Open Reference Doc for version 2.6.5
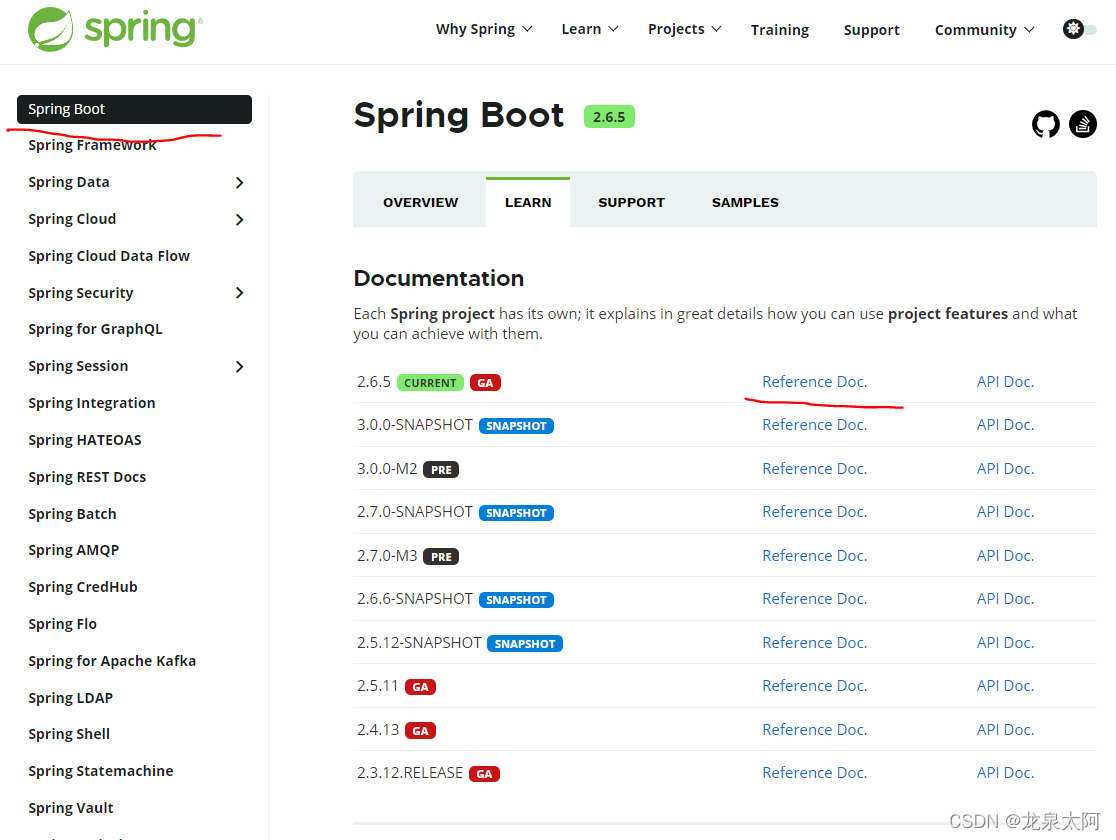The image size is (1116, 840). (x=814, y=381)
